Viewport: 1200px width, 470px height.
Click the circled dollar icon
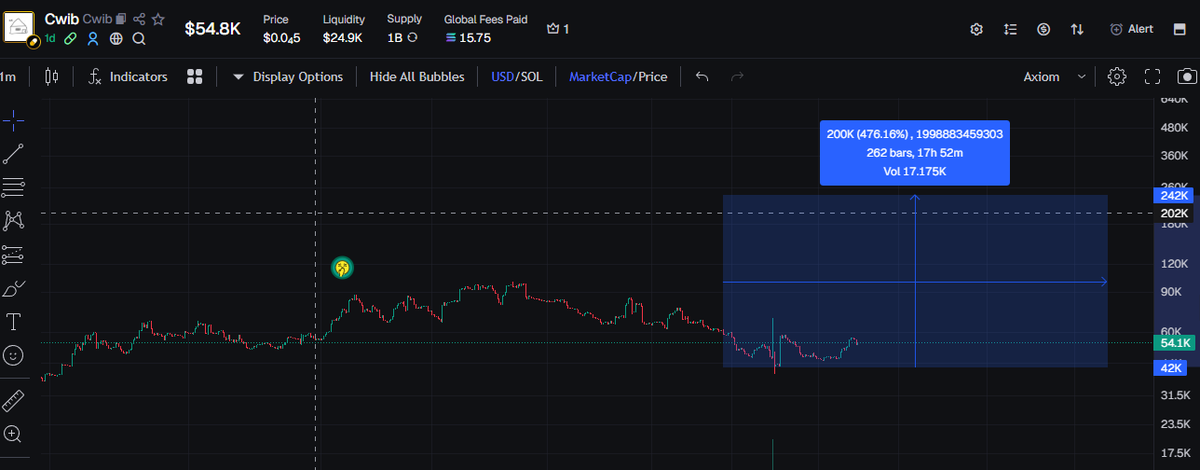1044,29
